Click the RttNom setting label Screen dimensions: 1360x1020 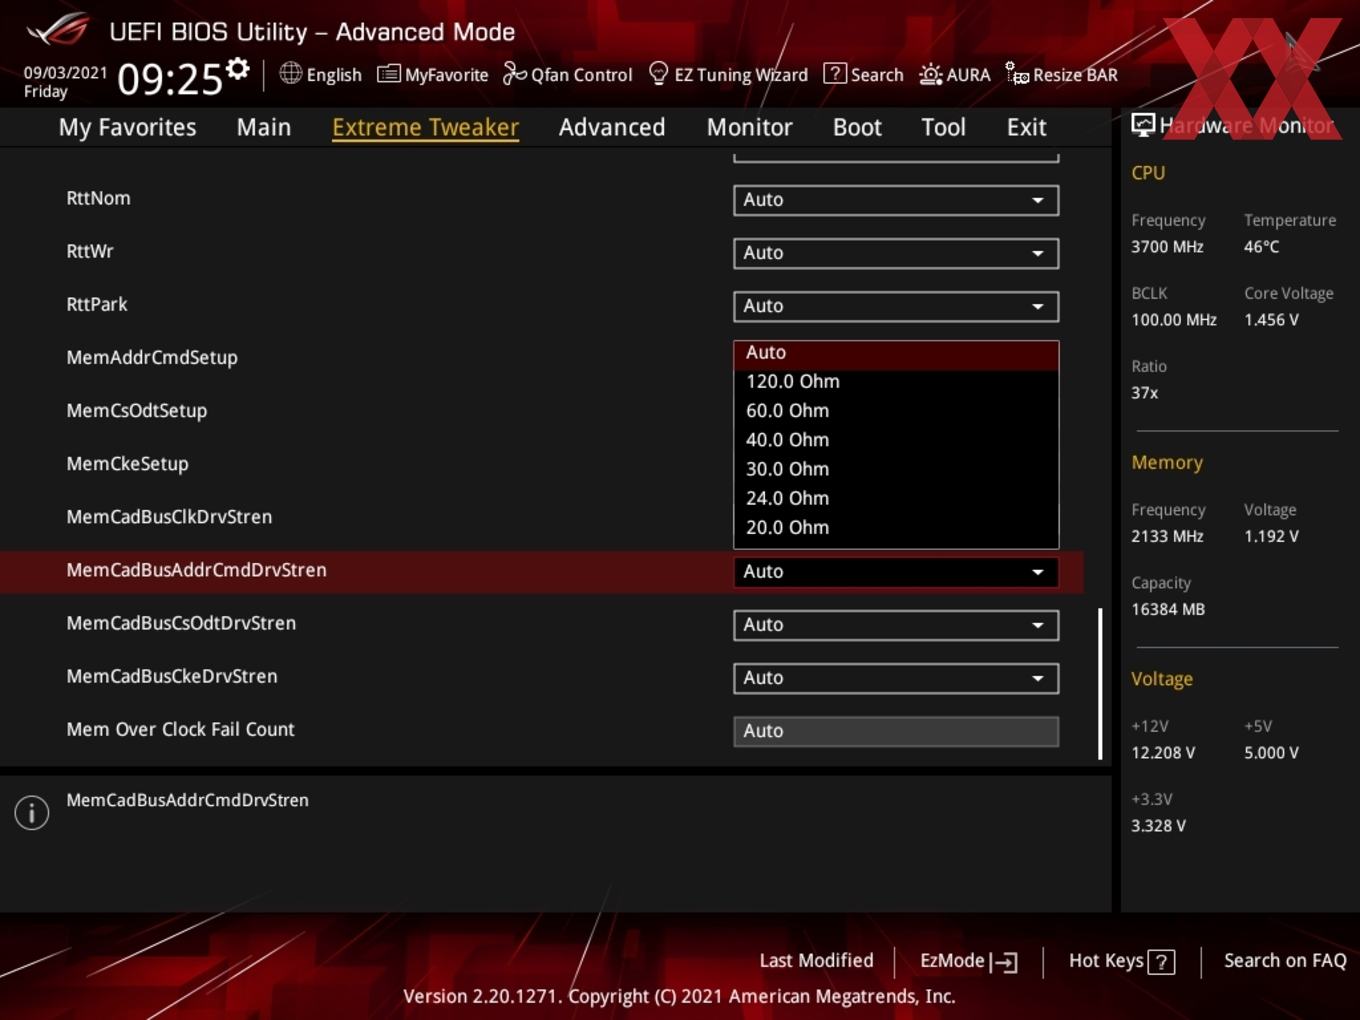(98, 198)
